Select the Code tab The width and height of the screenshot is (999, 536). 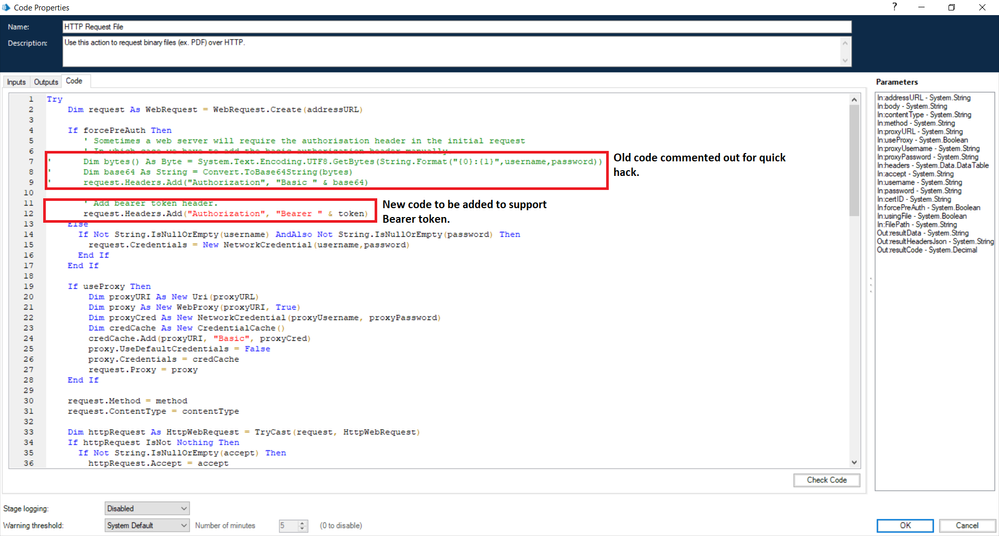pos(74,81)
